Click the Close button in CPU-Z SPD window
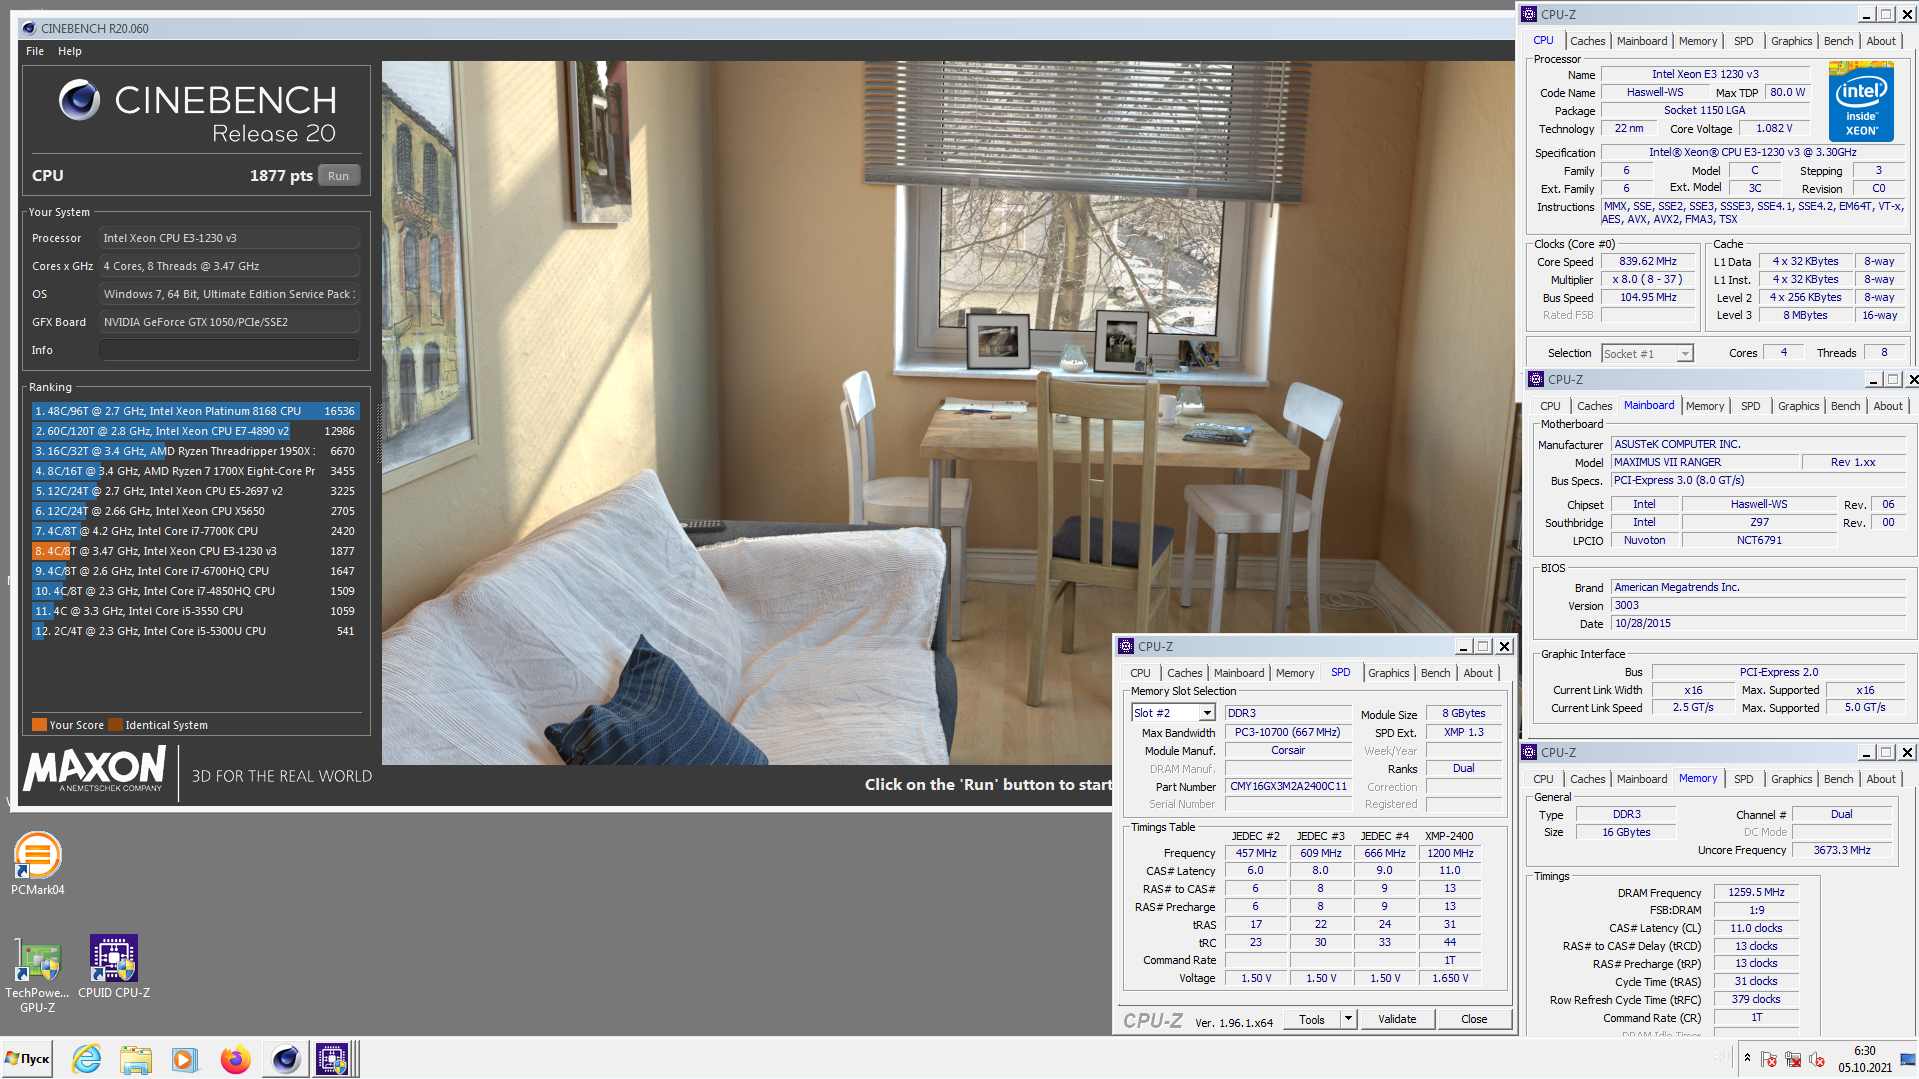This screenshot has height=1079, width=1919. 1474,1019
